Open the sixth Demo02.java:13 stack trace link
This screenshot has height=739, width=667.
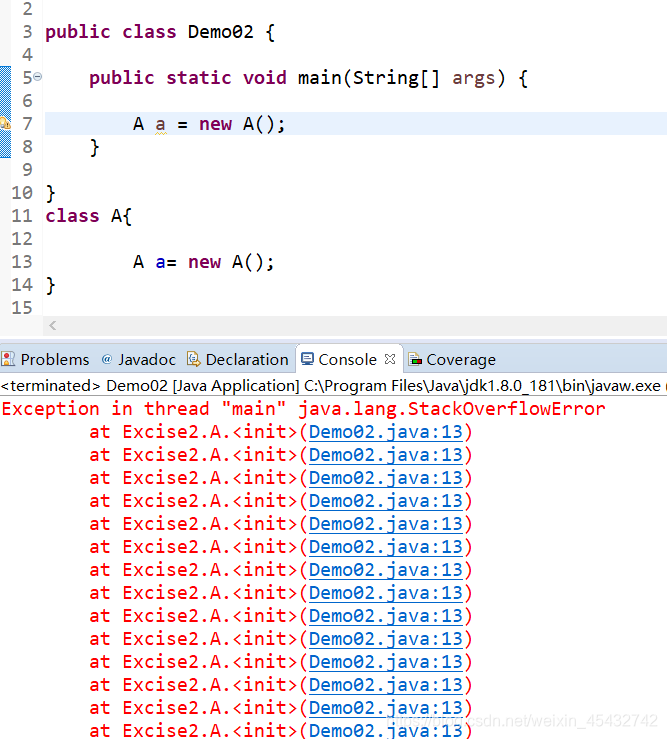(386, 547)
